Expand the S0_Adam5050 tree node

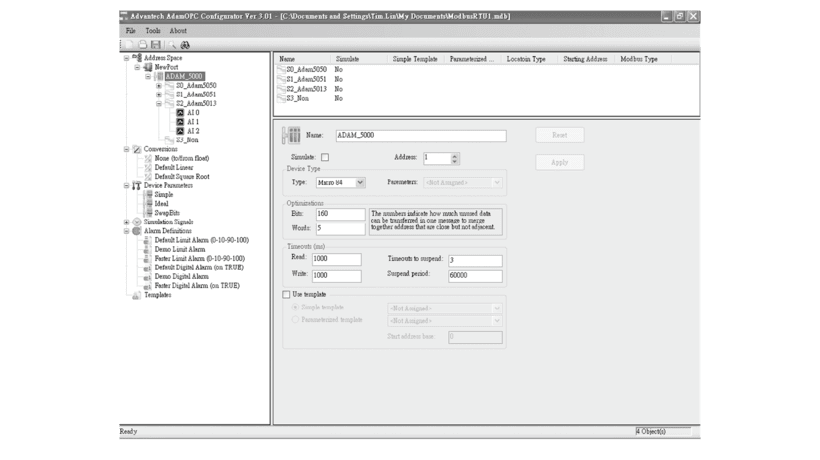[159, 86]
